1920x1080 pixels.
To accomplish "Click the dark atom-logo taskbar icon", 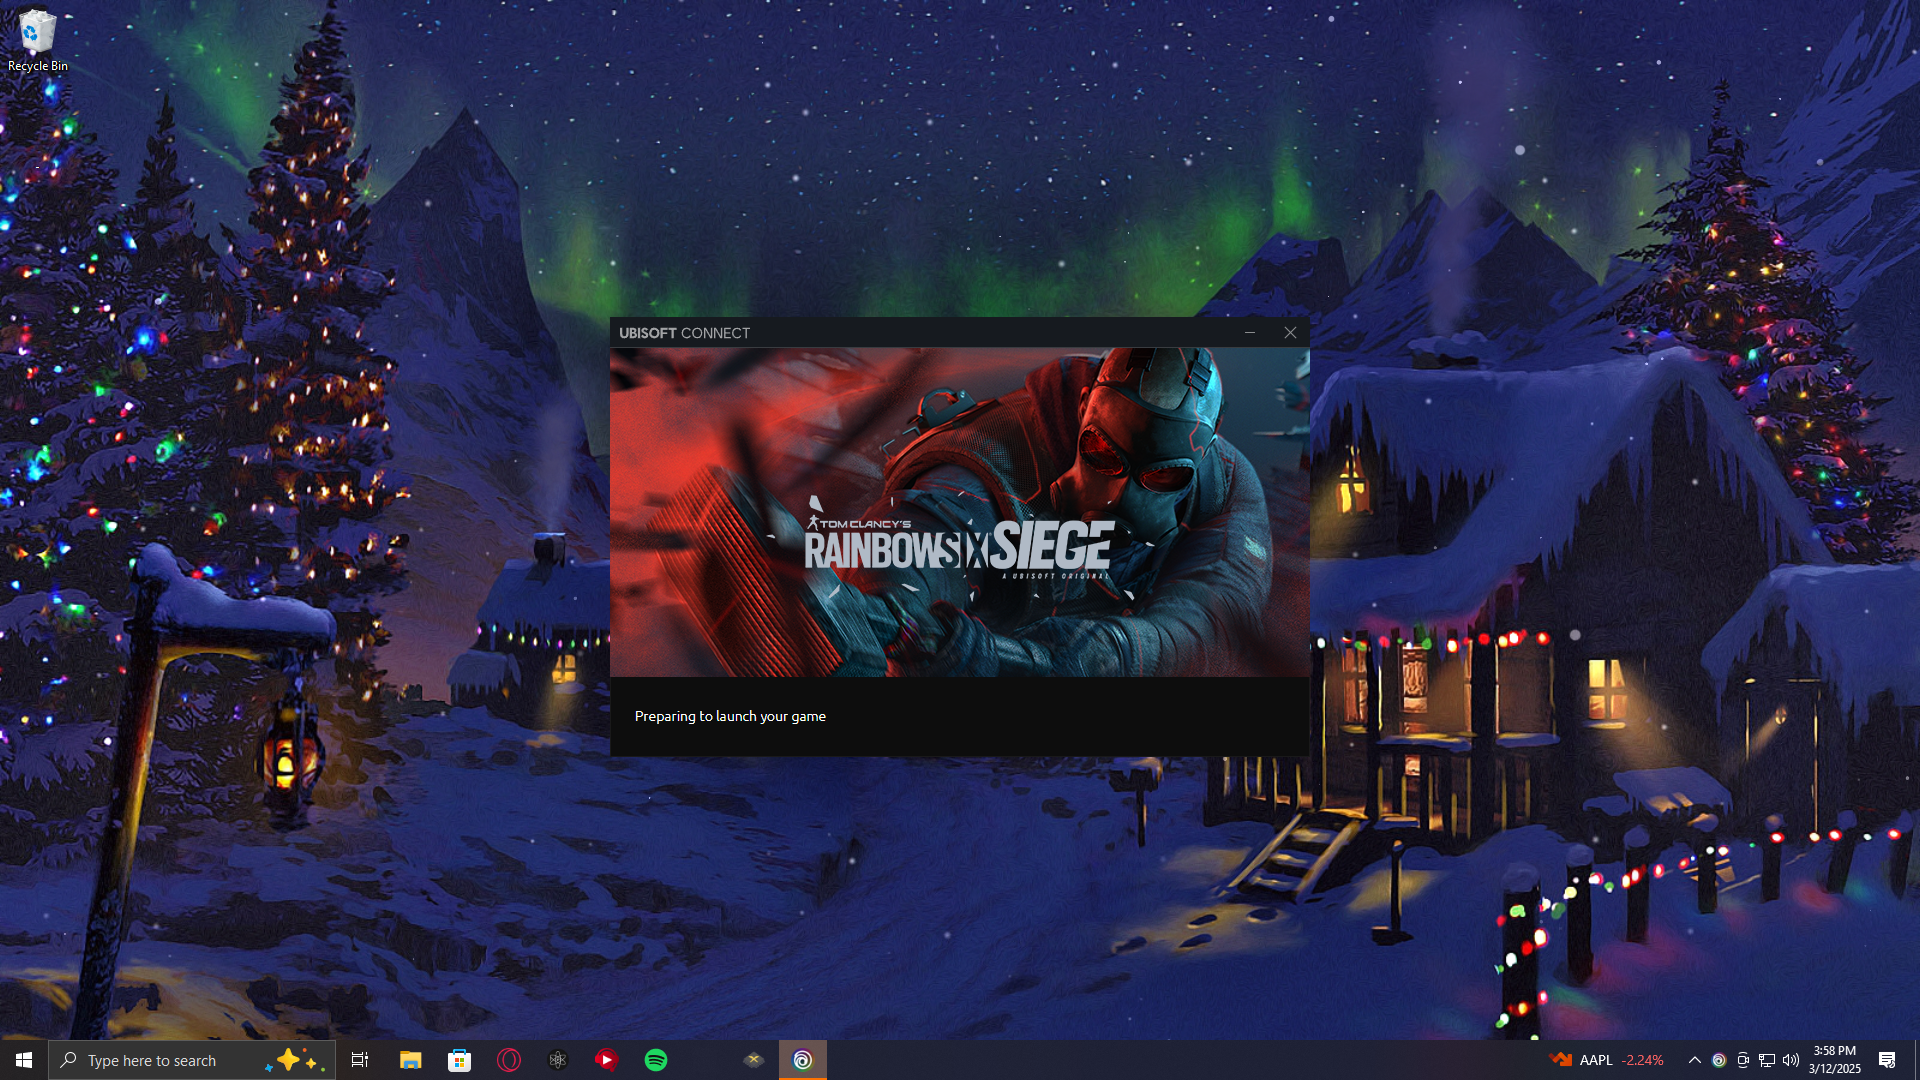I will point(558,1060).
